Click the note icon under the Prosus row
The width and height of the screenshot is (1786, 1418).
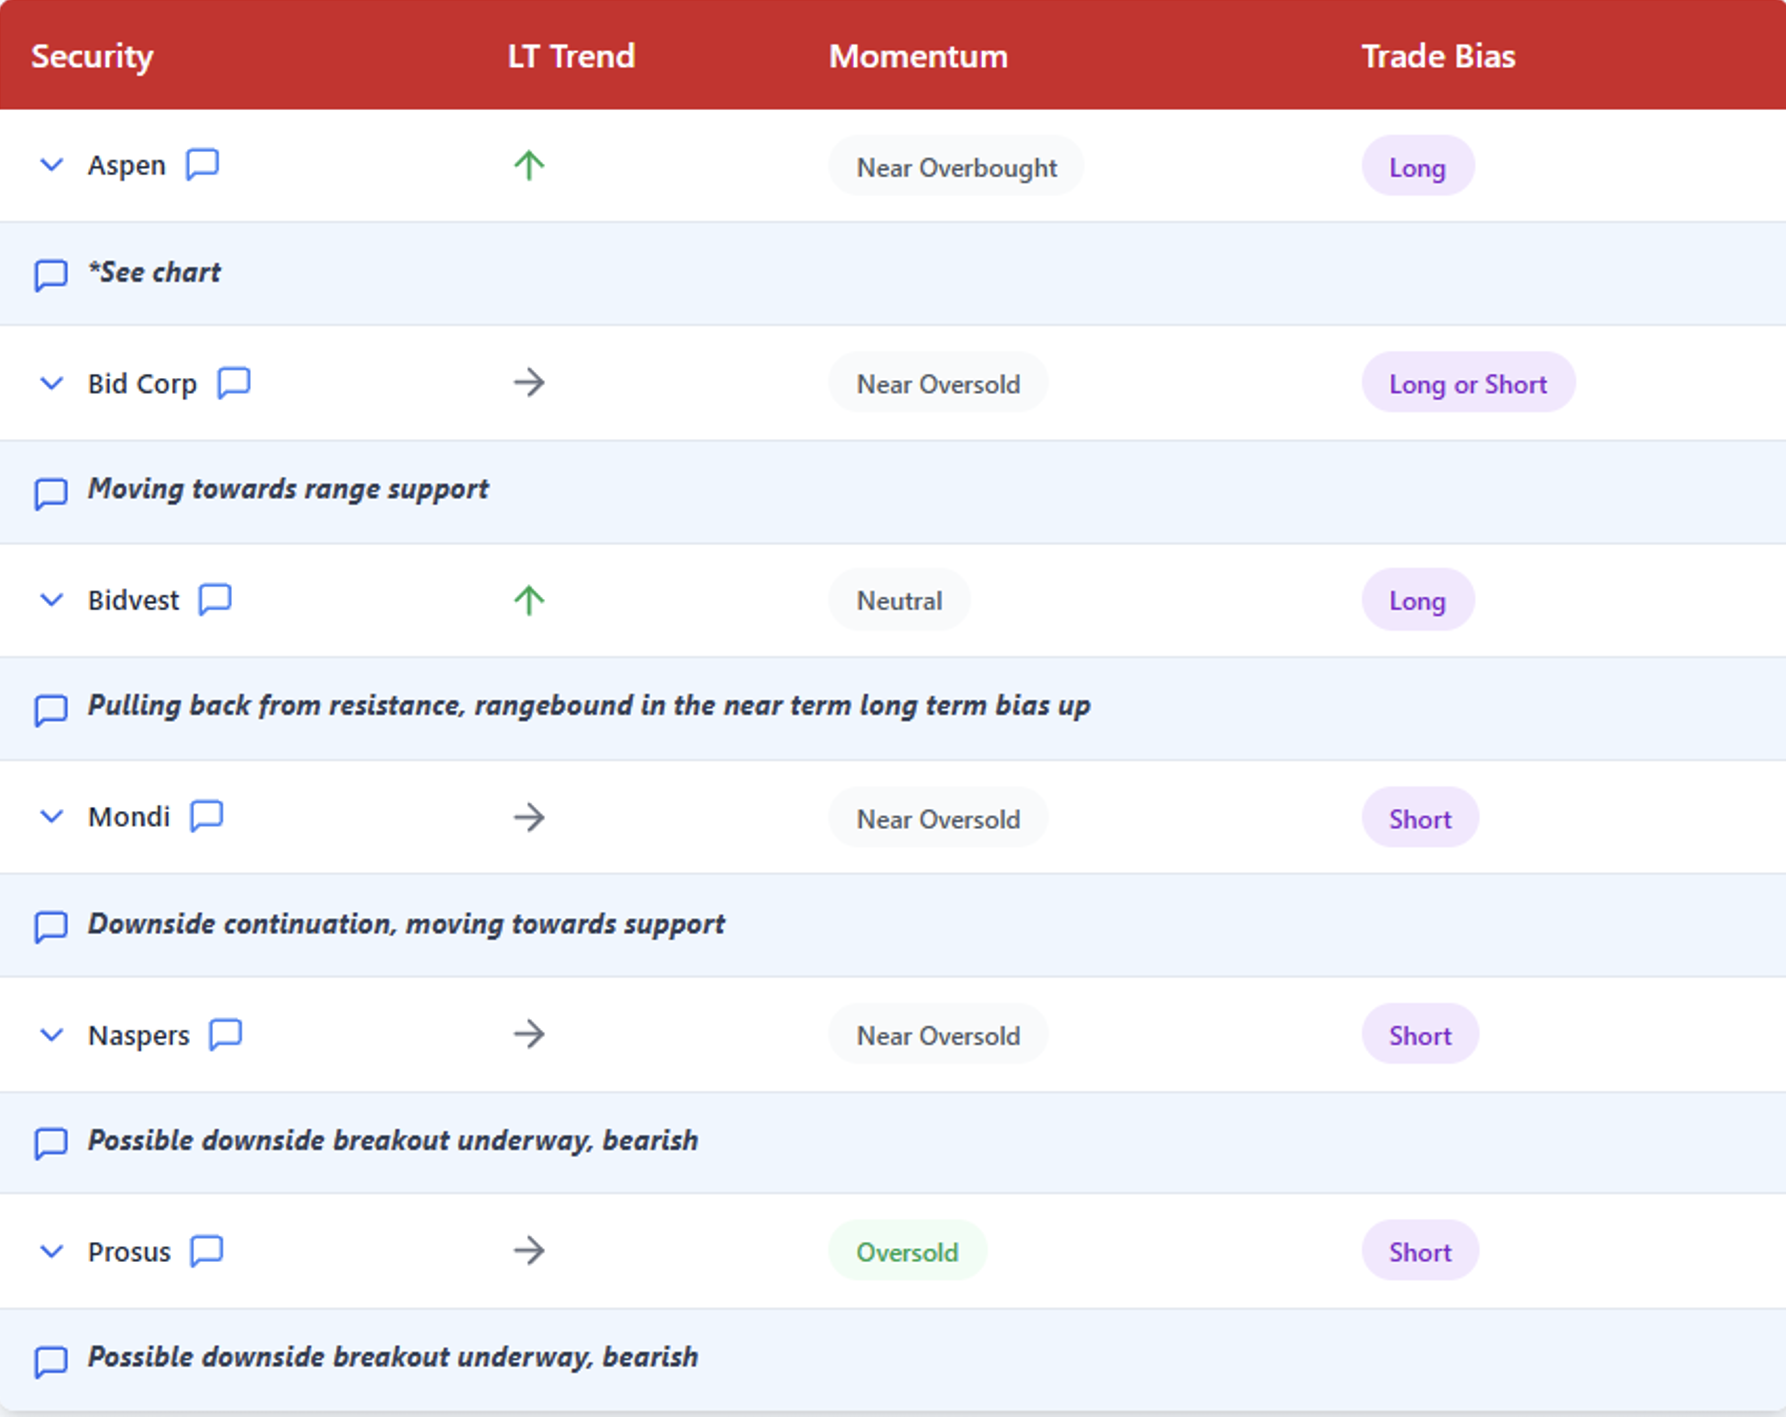pyautogui.click(x=51, y=1361)
